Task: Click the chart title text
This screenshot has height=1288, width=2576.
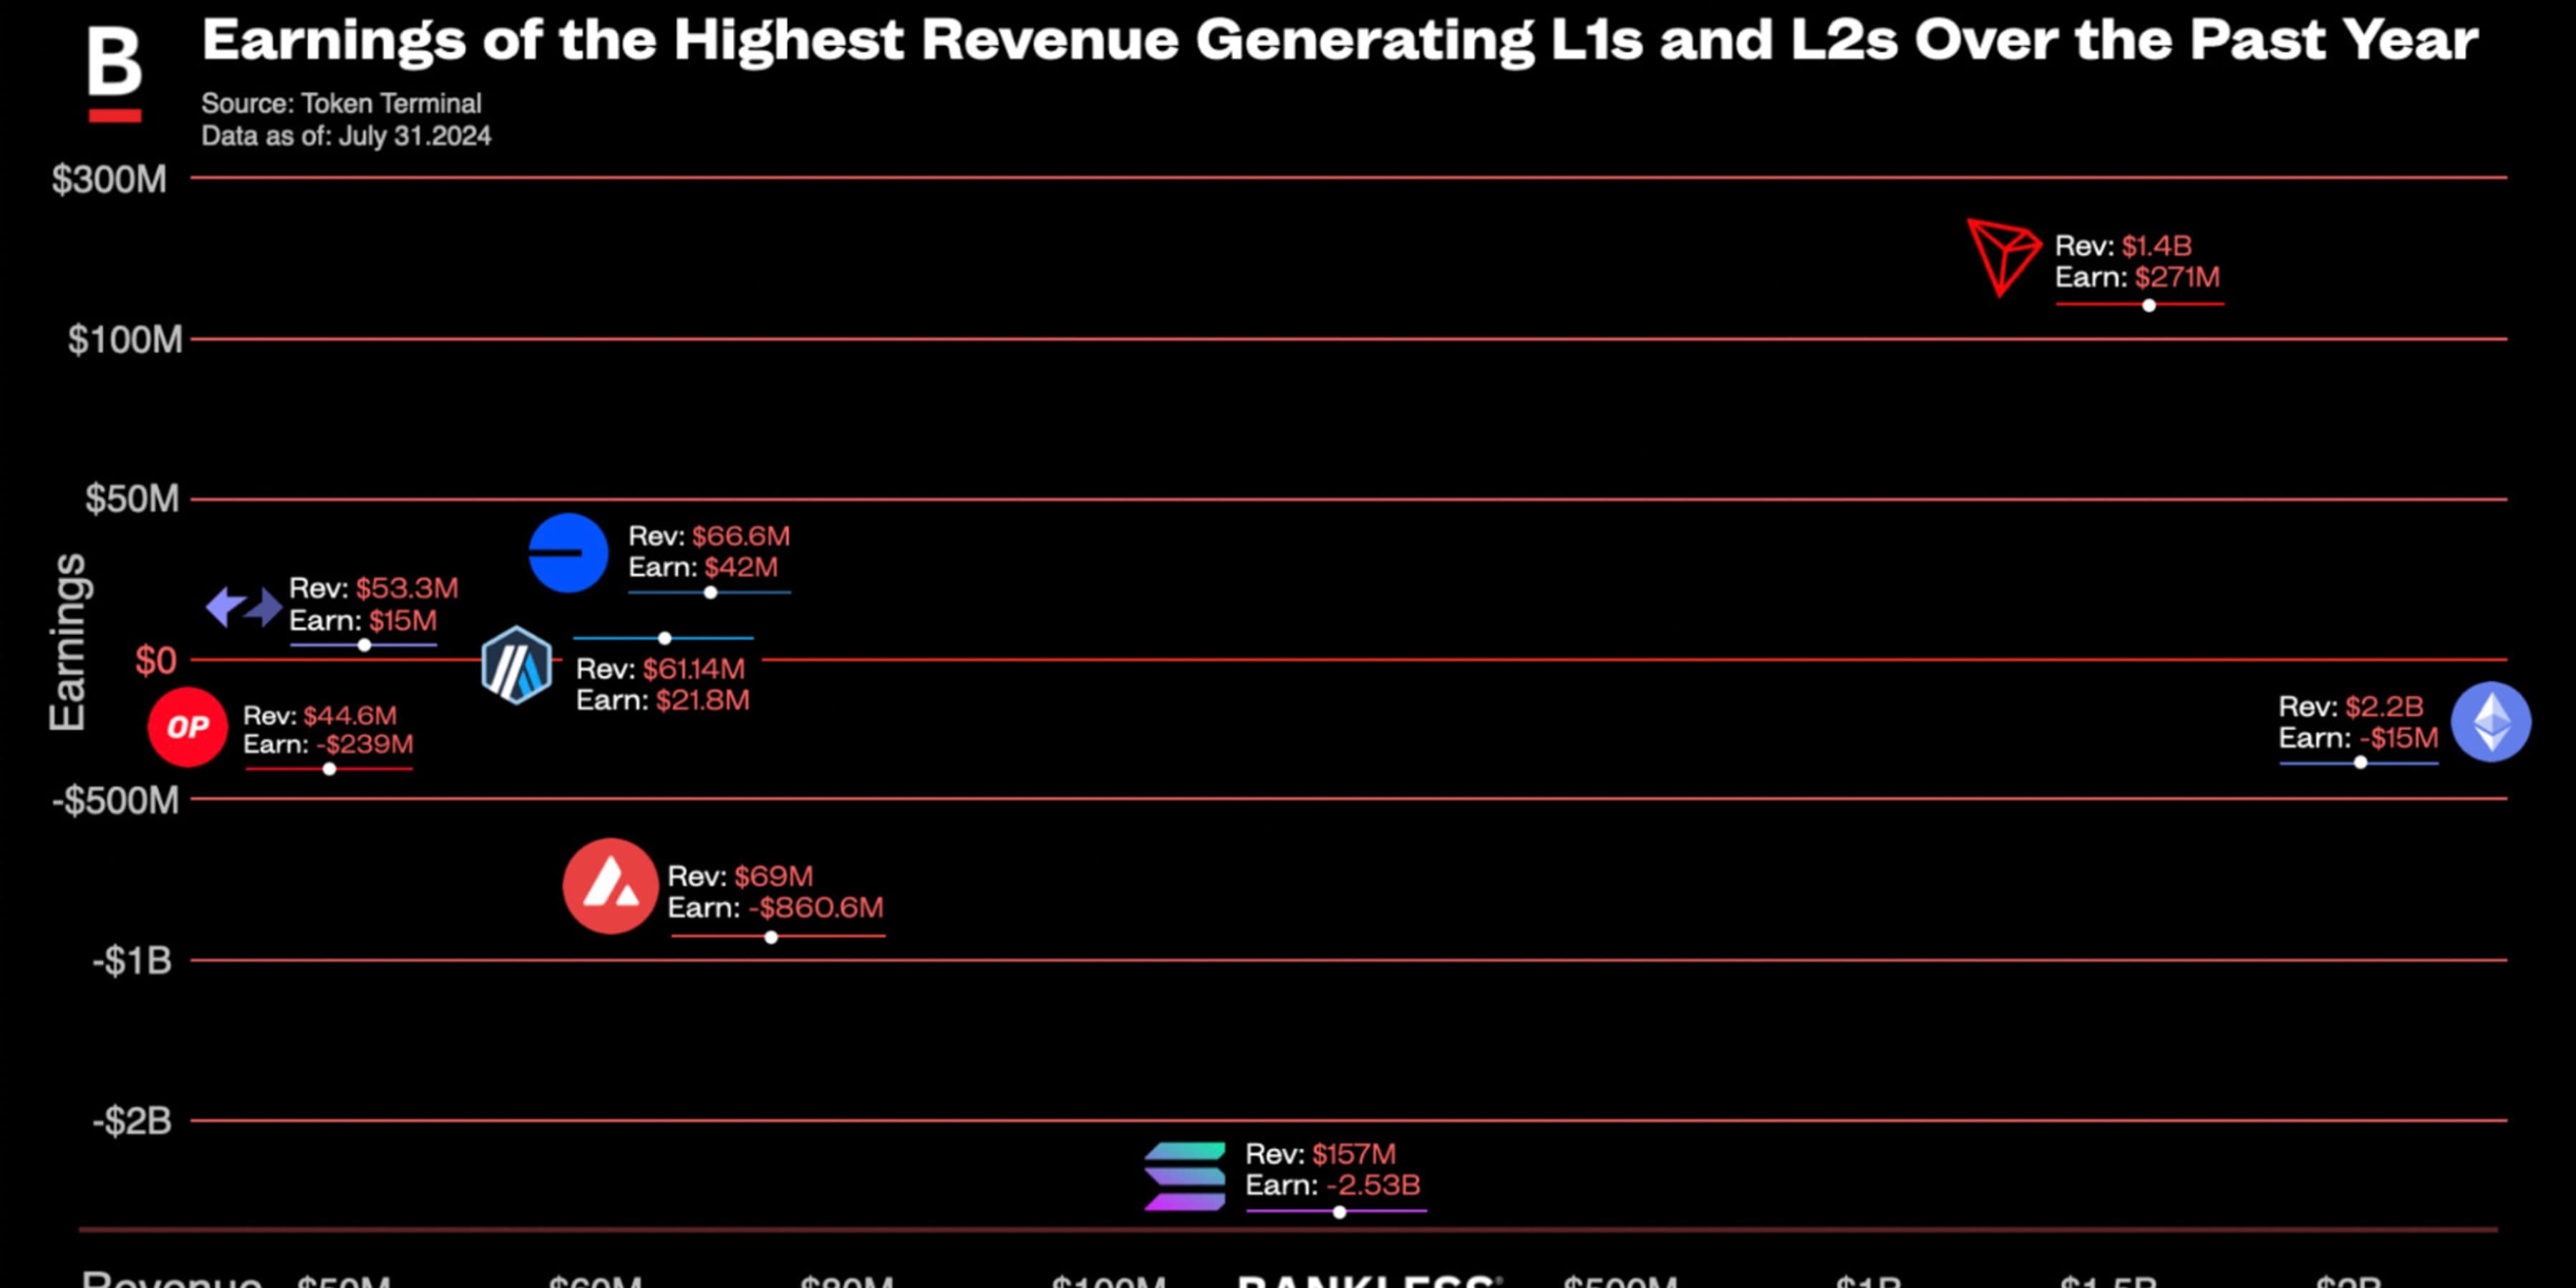Action: 1340,41
